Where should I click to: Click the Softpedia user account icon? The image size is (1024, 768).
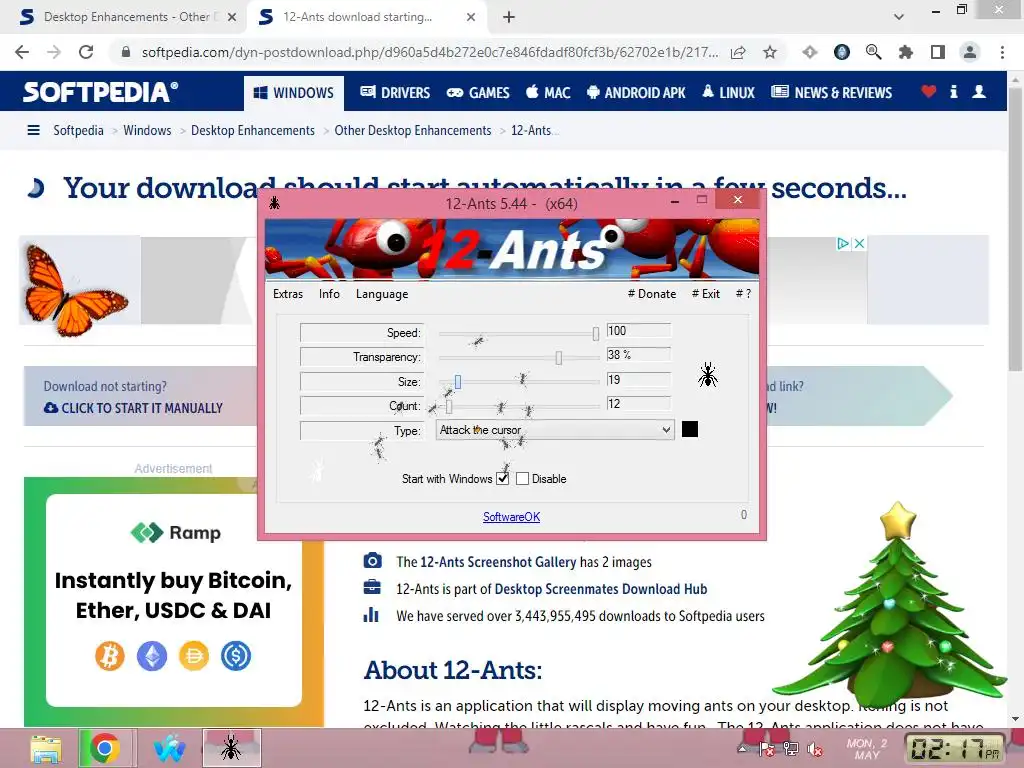pos(979,92)
